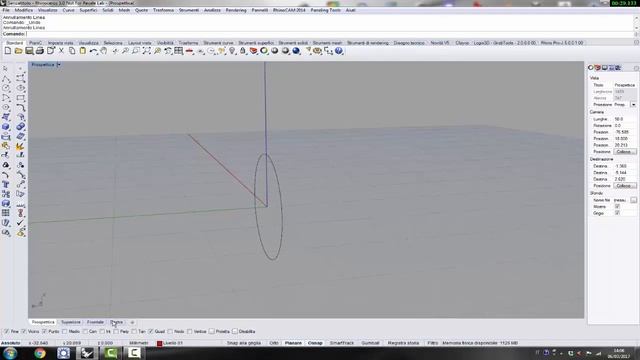This screenshot has height=360, width=640.
Task: Enable the Cen osnap checkbox
Action: coord(85,331)
